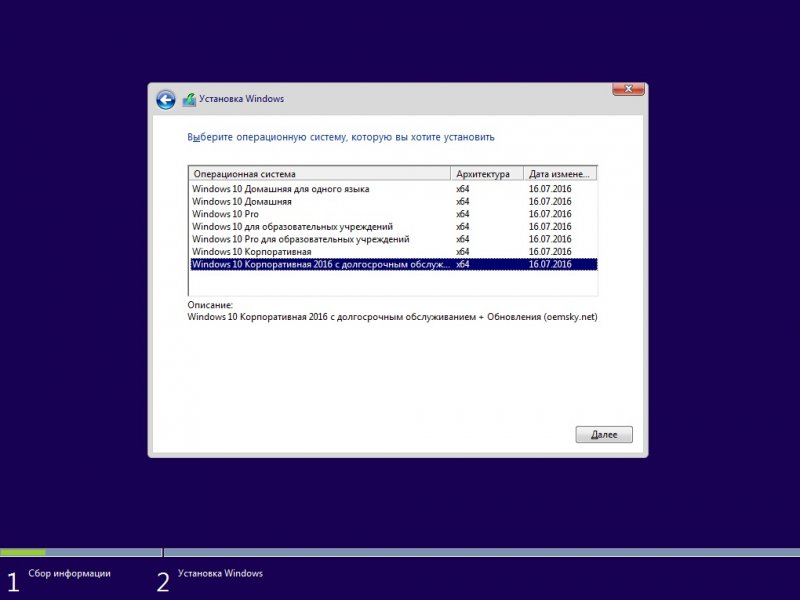This screenshot has width=800, height=600.
Task: Select the Windows 10 Домашняя row
Action: (393, 202)
